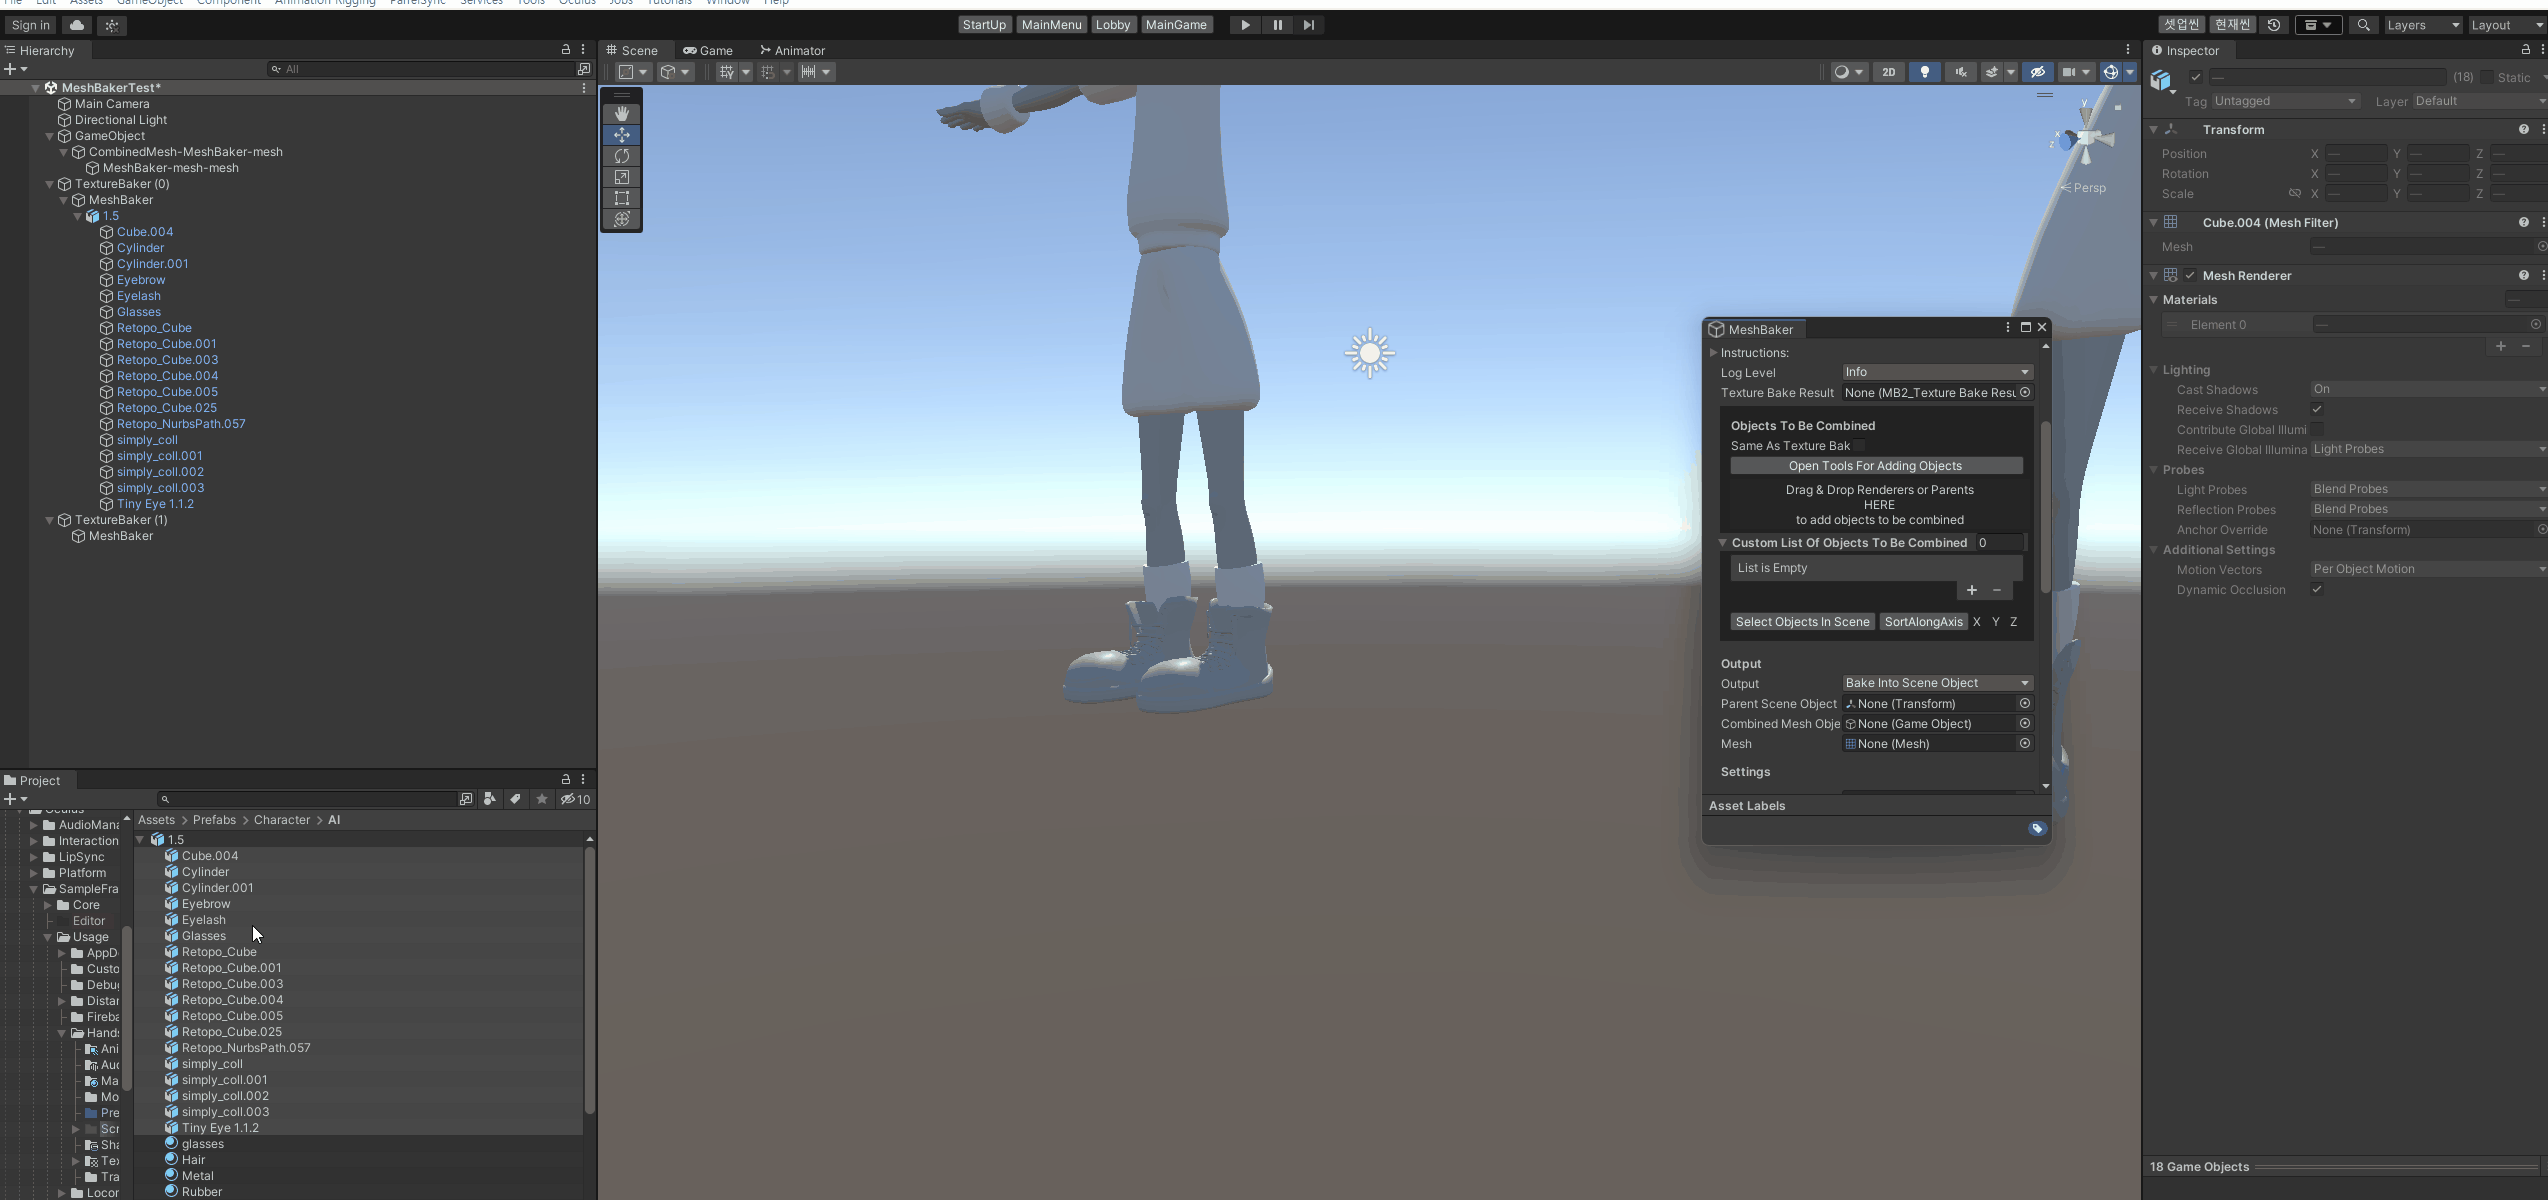This screenshot has width=2548, height=1200.
Task: Toggle the Receive Shadows checkbox
Action: tap(2317, 410)
